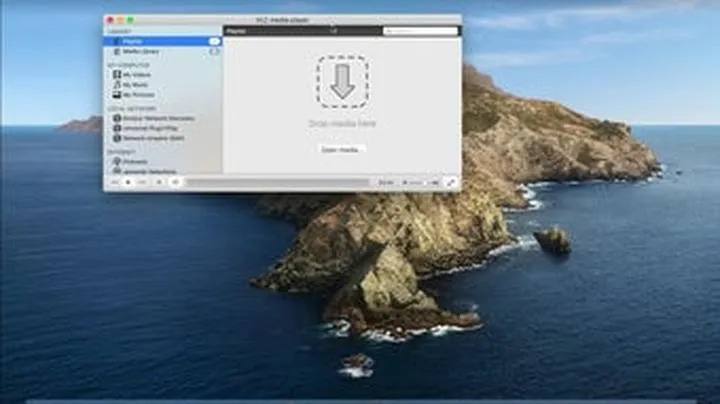Open Jamendo Selections in the sidebar
Image resolution: width=720 pixels, height=404 pixels.
coord(150,171)
